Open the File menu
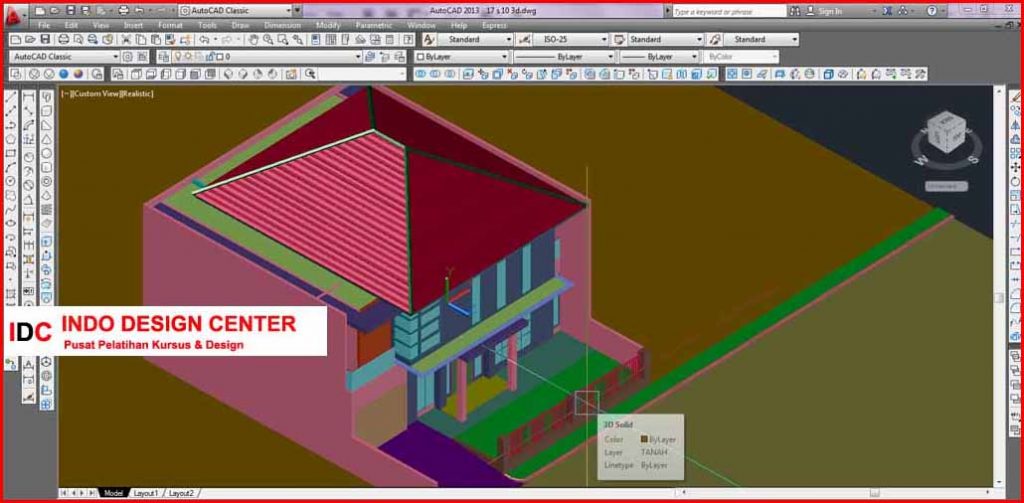 (44, 25)
